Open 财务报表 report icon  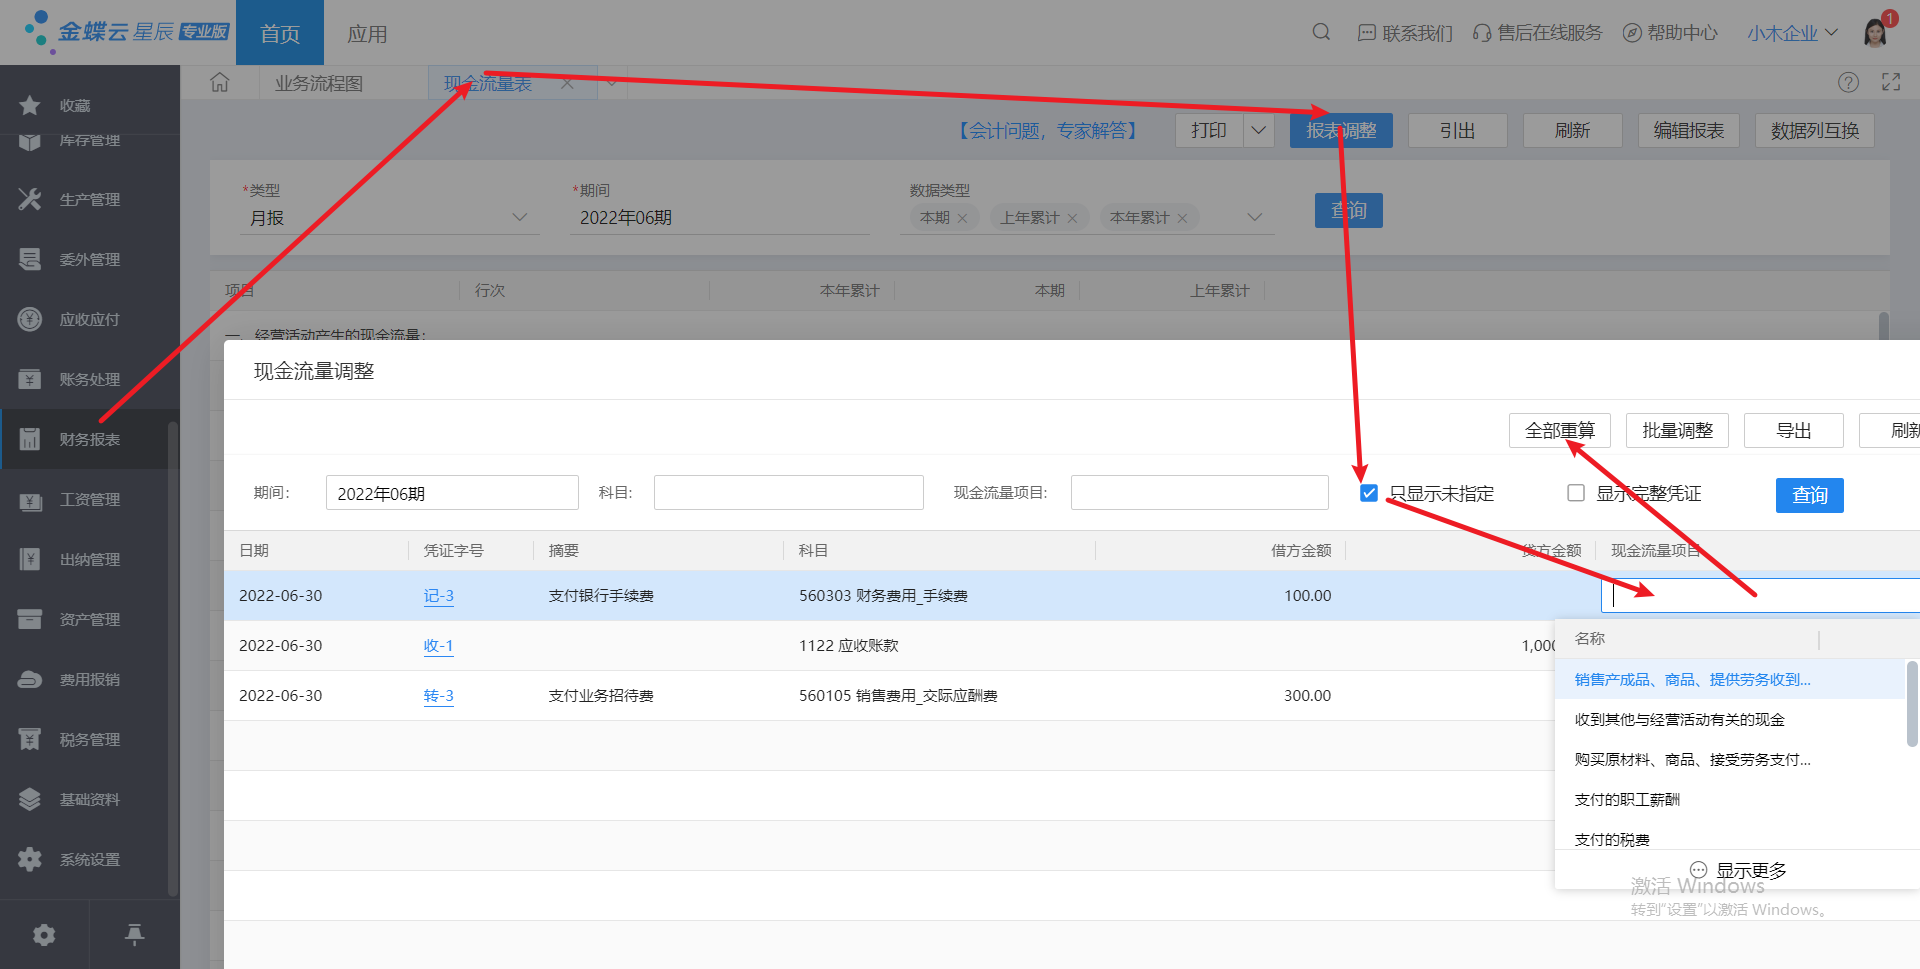click(x=30, y=439)
